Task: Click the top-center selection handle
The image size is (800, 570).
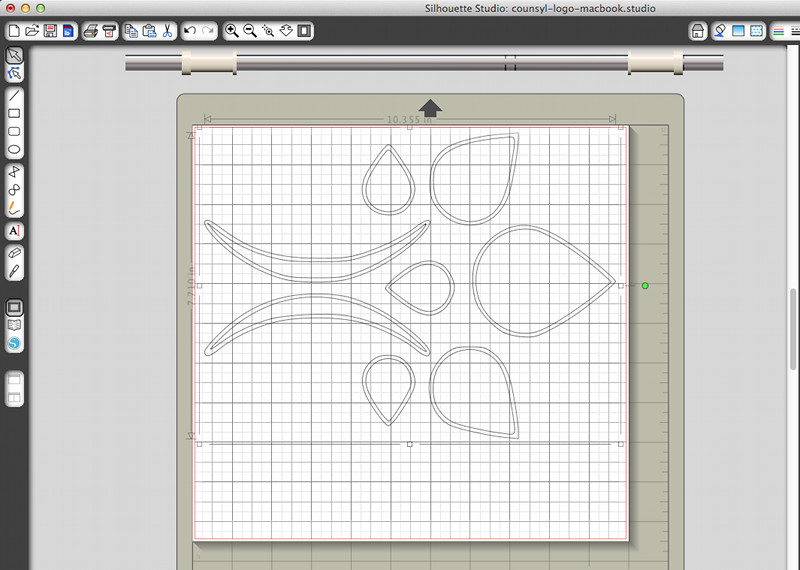Action: click(410, 127)
